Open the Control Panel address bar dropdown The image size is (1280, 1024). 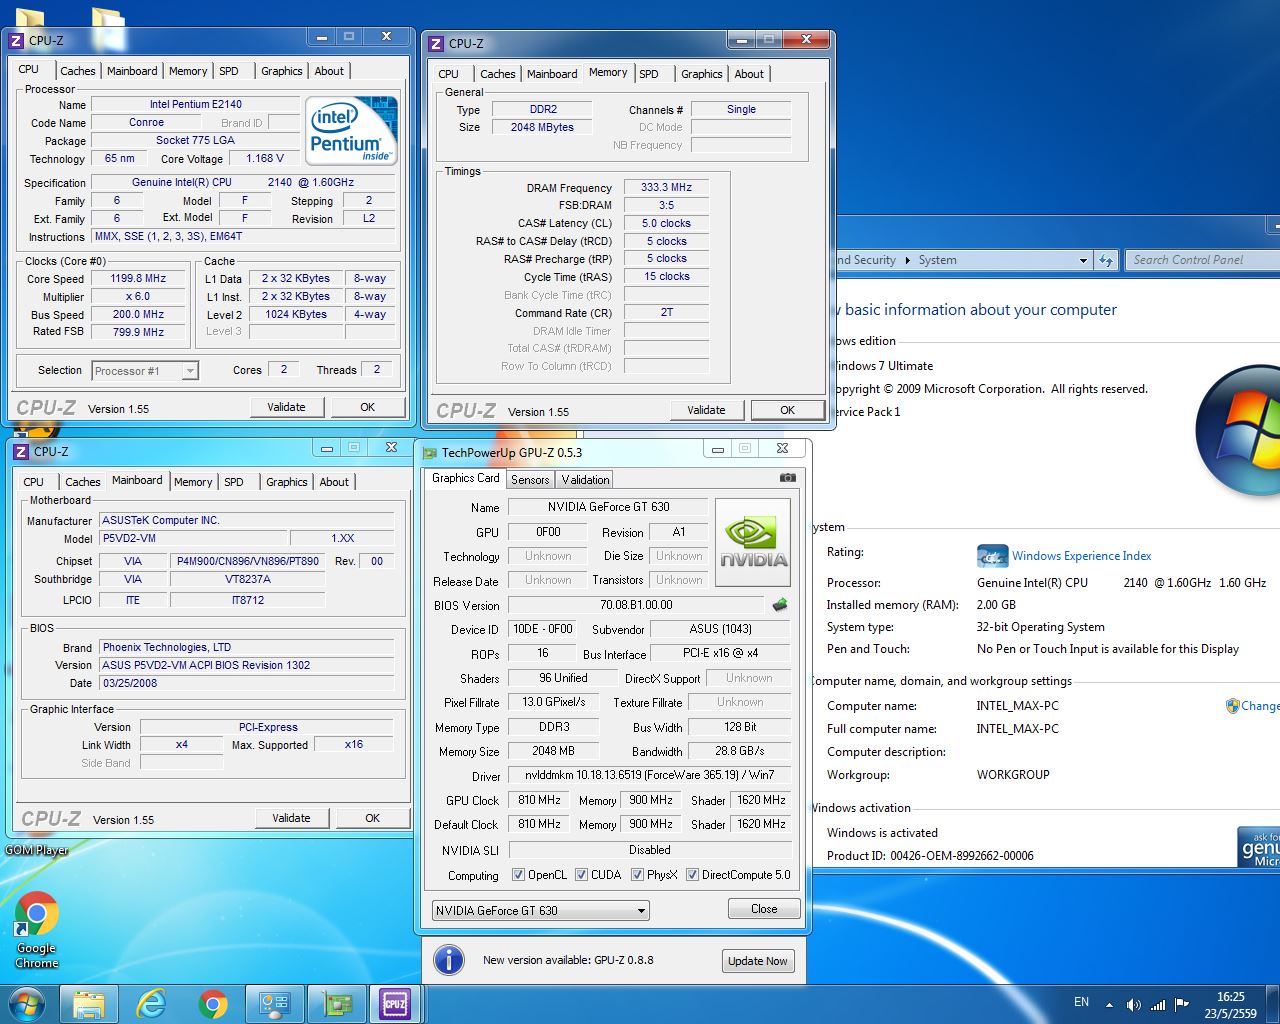(1083, 260)
